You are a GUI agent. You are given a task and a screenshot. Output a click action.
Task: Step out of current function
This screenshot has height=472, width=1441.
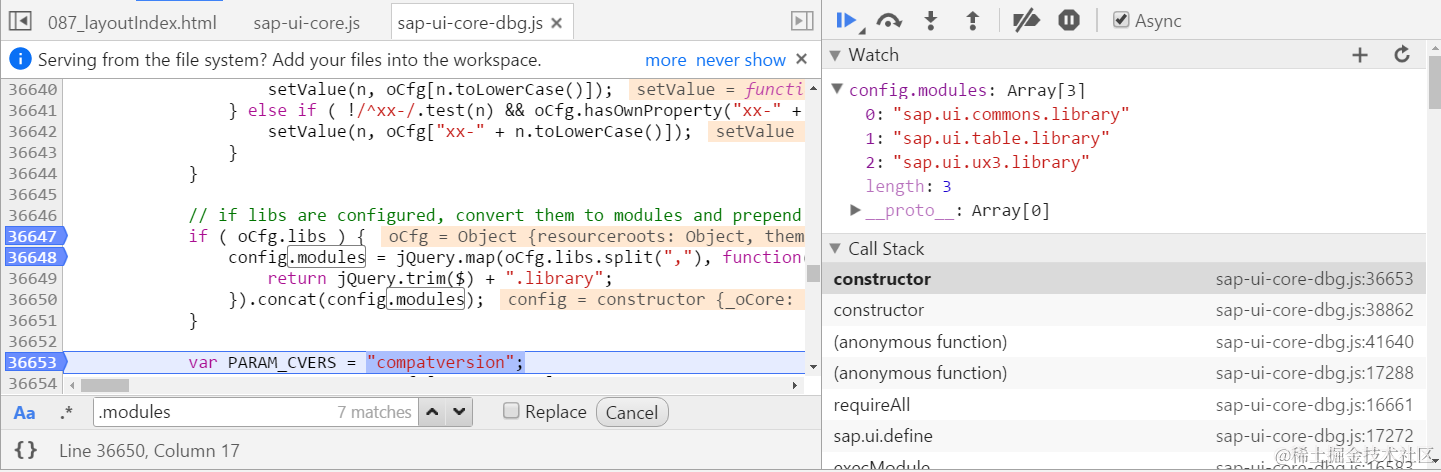coord(971,20)
